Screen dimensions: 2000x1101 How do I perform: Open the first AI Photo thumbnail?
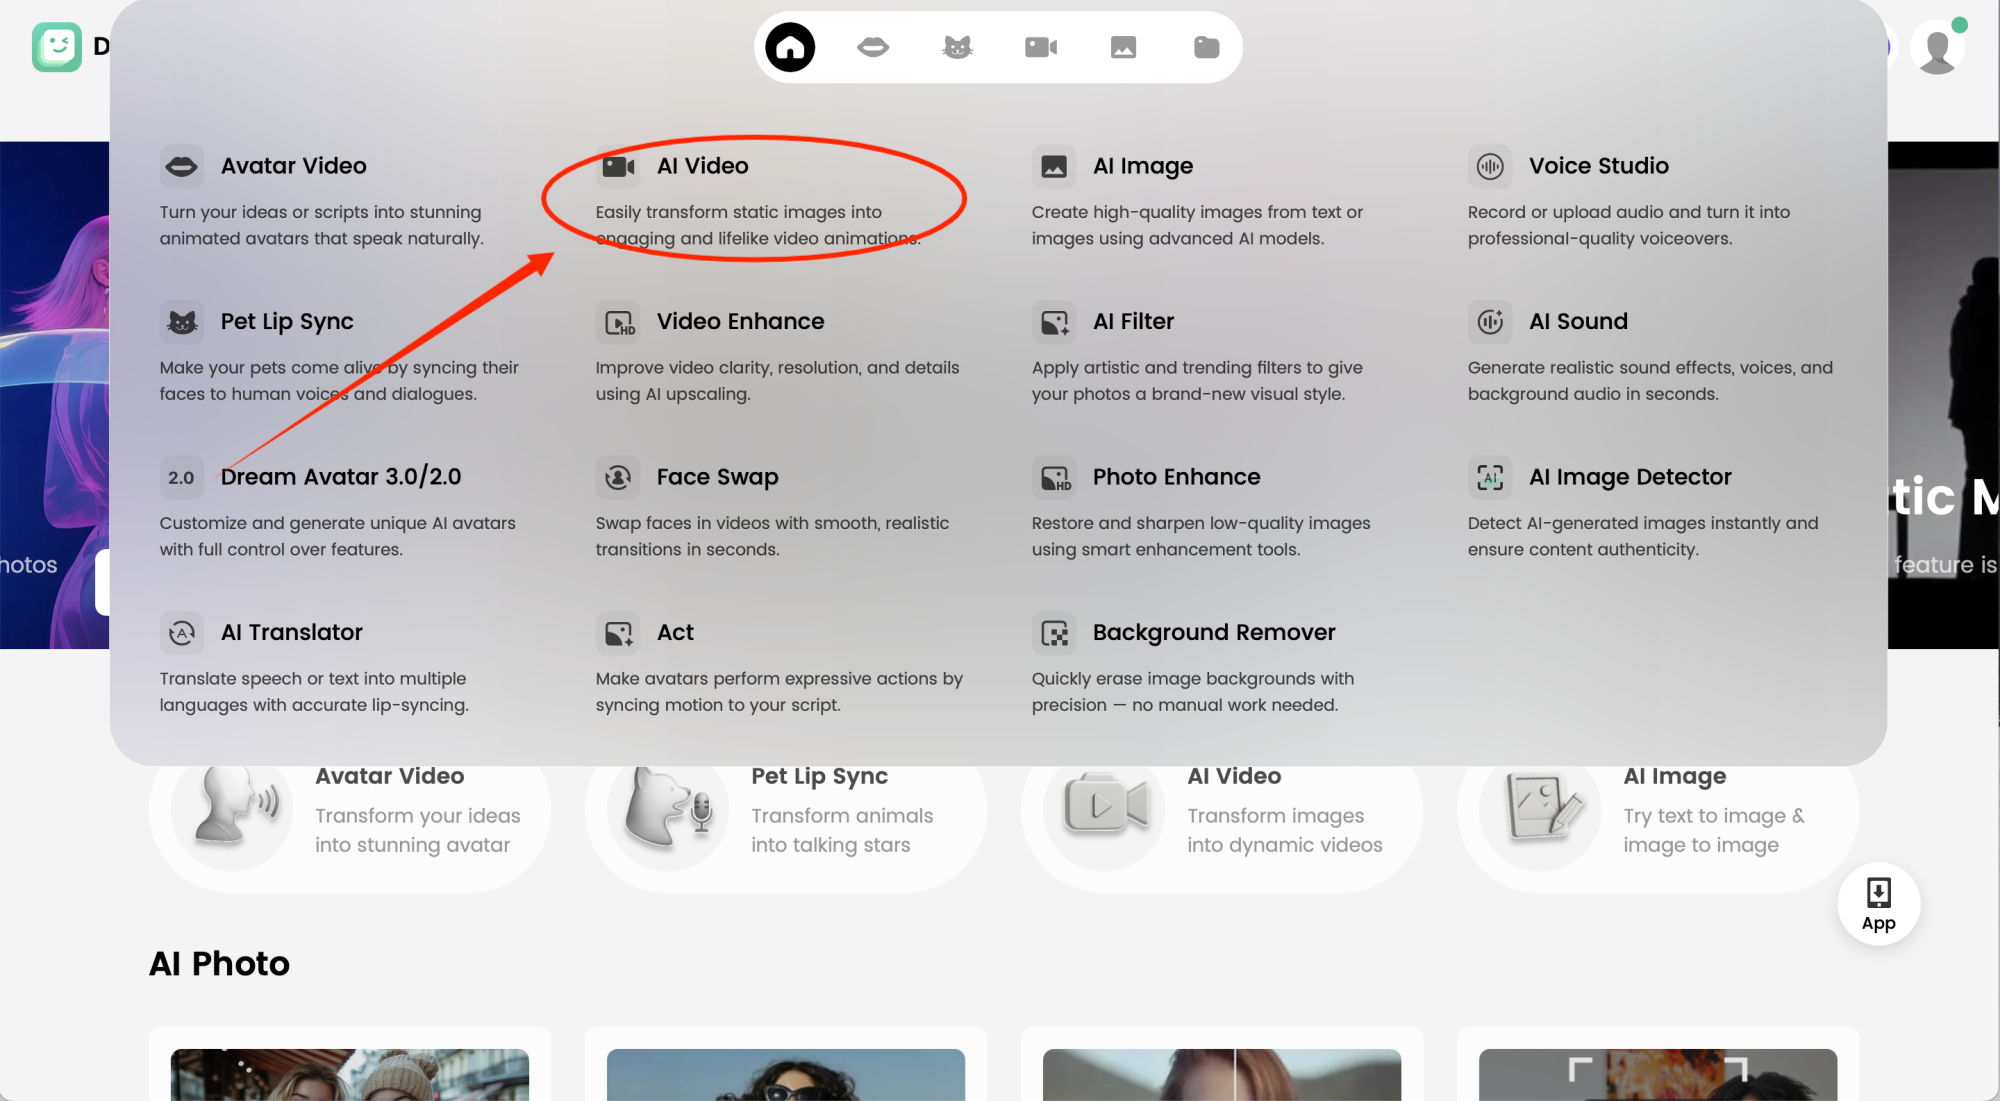349,1075
